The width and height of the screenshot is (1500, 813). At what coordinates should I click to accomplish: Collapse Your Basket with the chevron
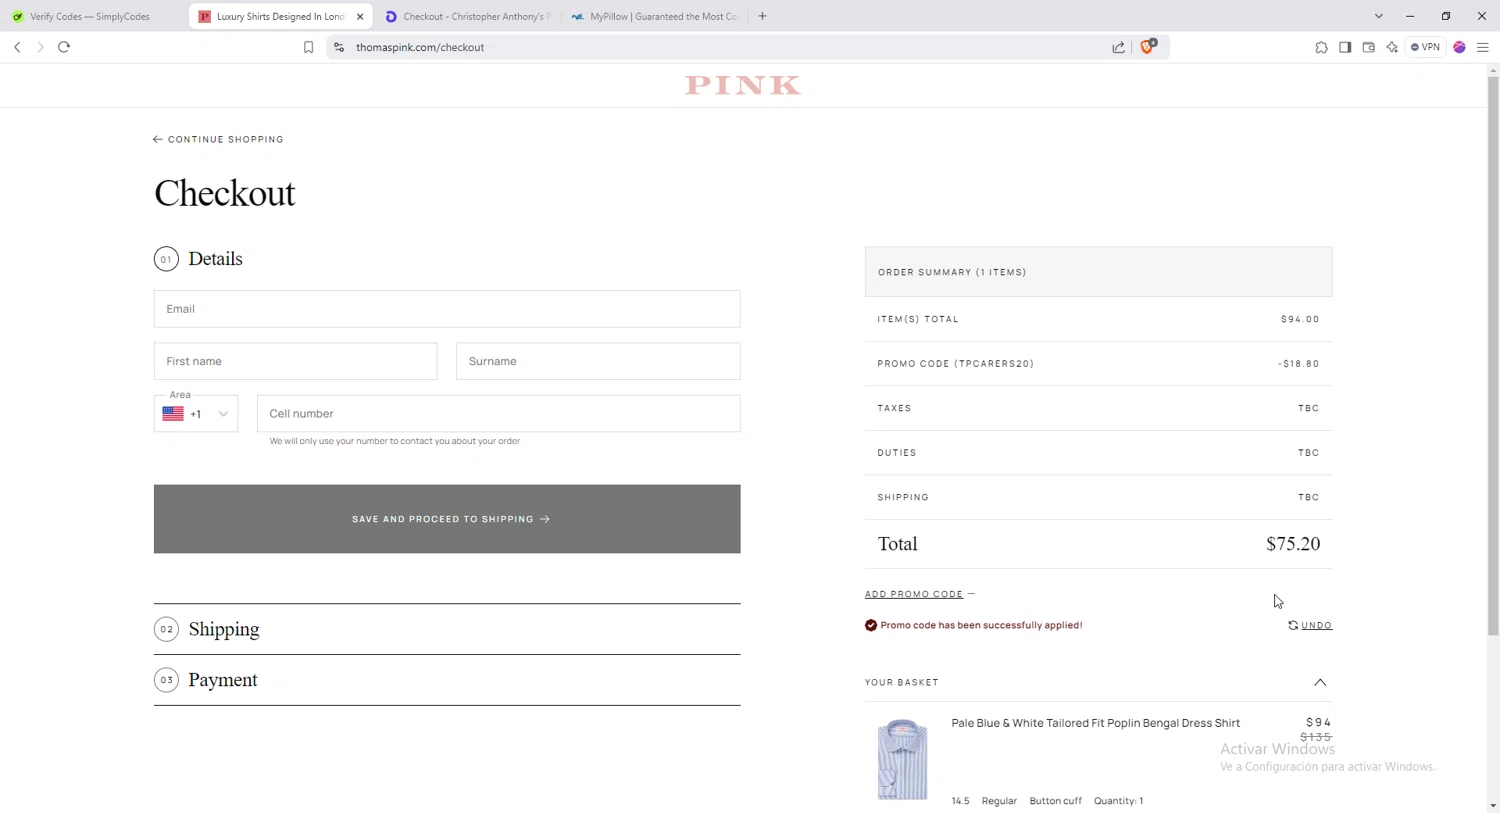click(1320, 682)
